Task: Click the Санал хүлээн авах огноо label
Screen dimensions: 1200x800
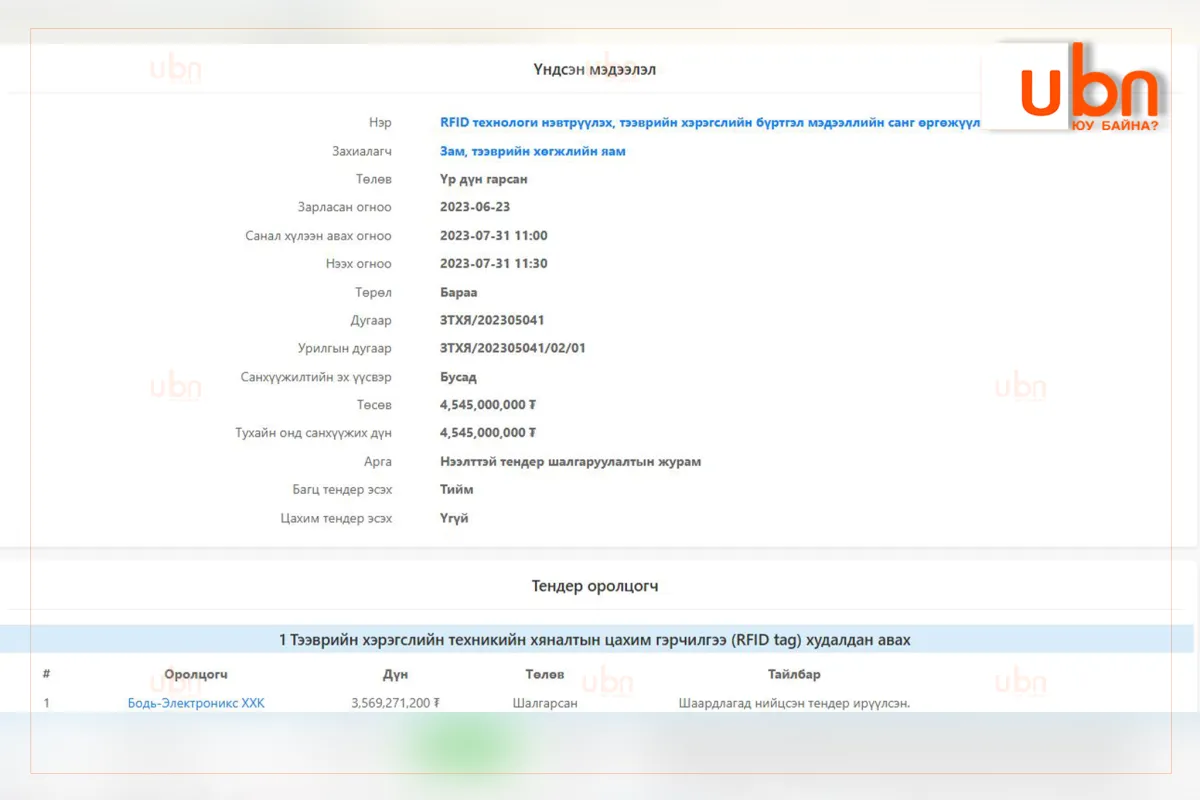Action: pos(319,236)
